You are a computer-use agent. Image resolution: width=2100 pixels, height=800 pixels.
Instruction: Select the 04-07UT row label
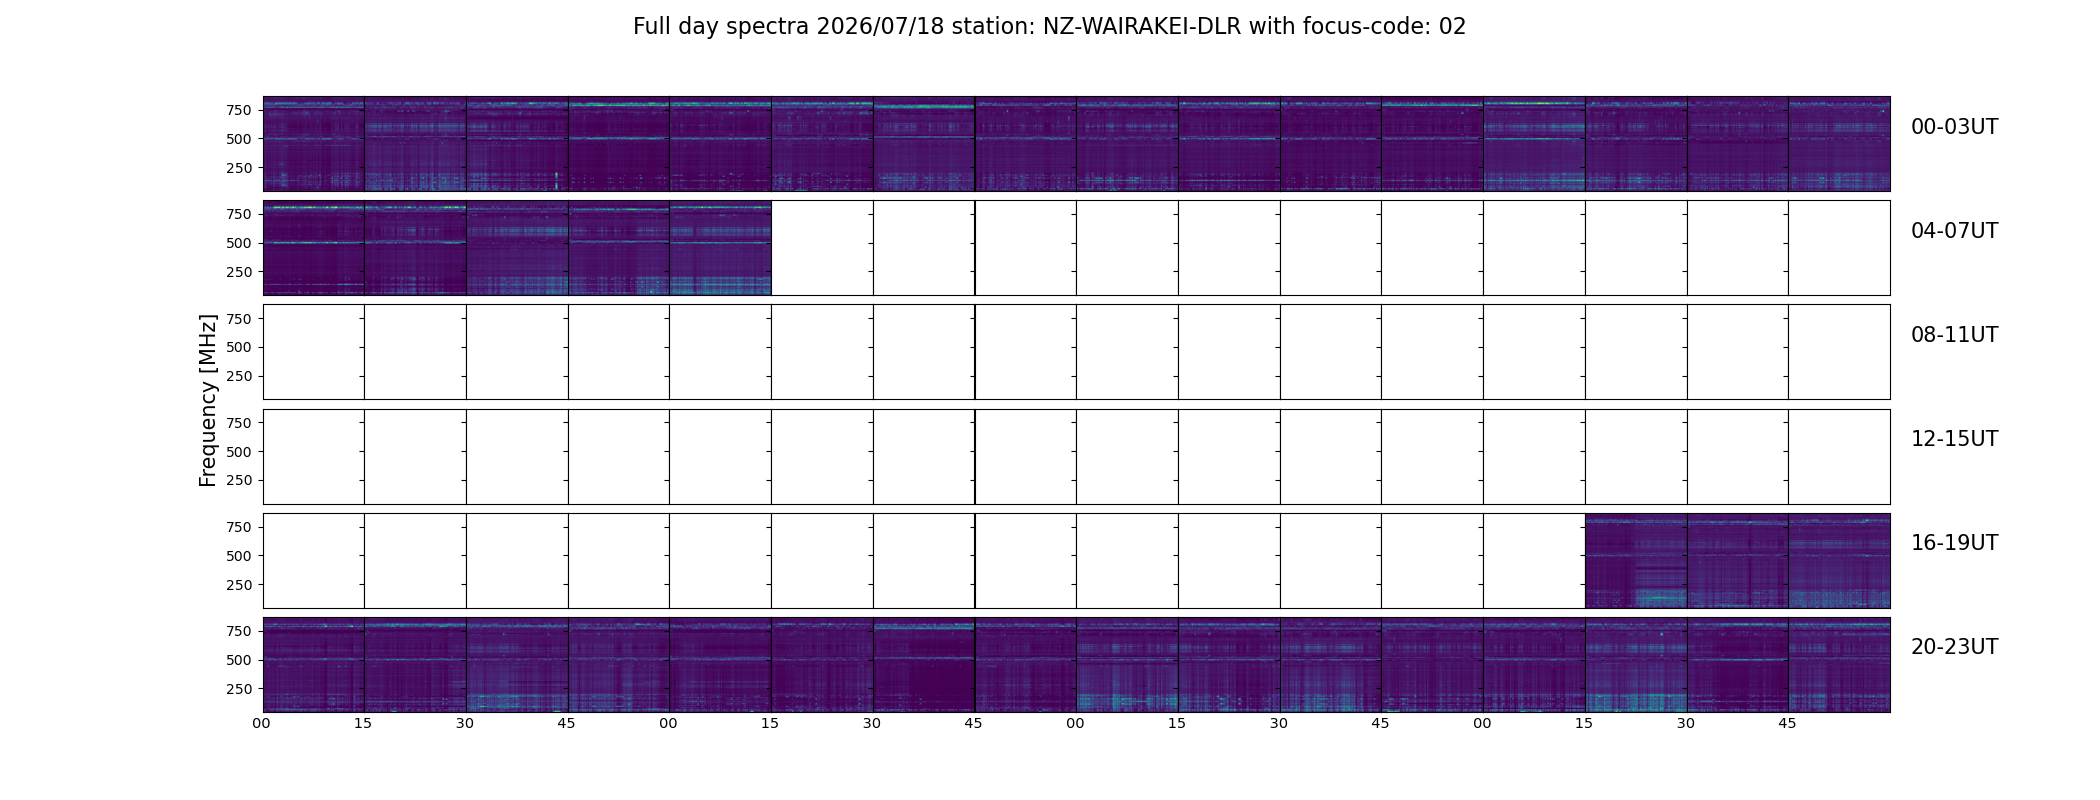[x=1954, y=231]
